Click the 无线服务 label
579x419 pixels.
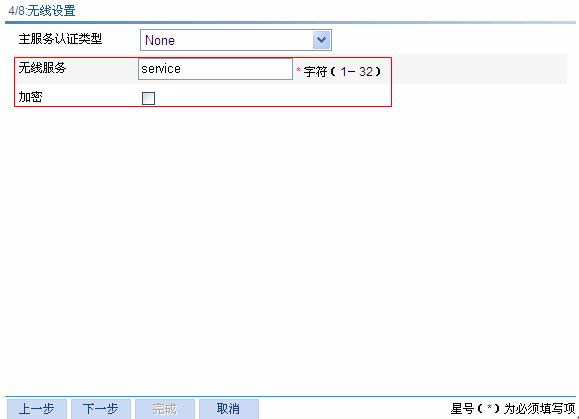click(42, 68)
